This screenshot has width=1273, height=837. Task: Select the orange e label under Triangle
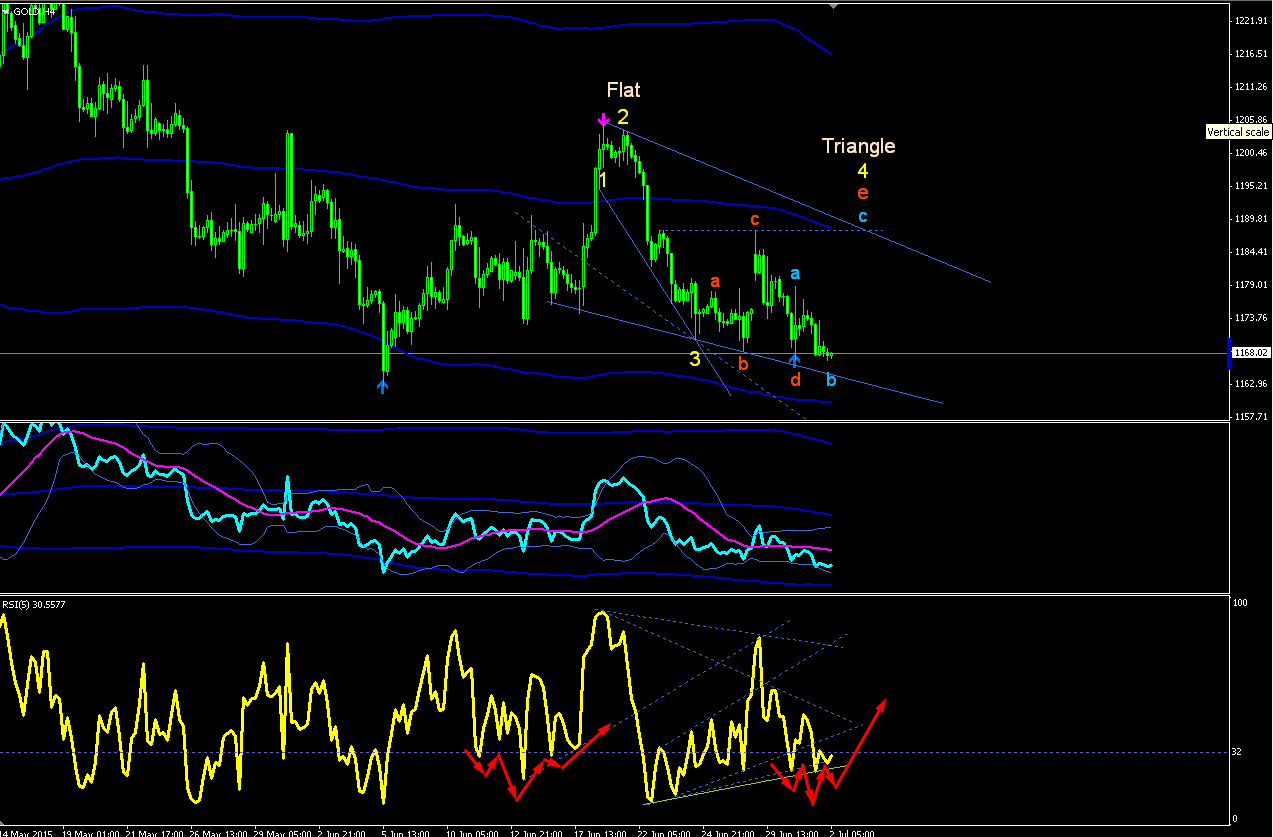tap(862, 193)
